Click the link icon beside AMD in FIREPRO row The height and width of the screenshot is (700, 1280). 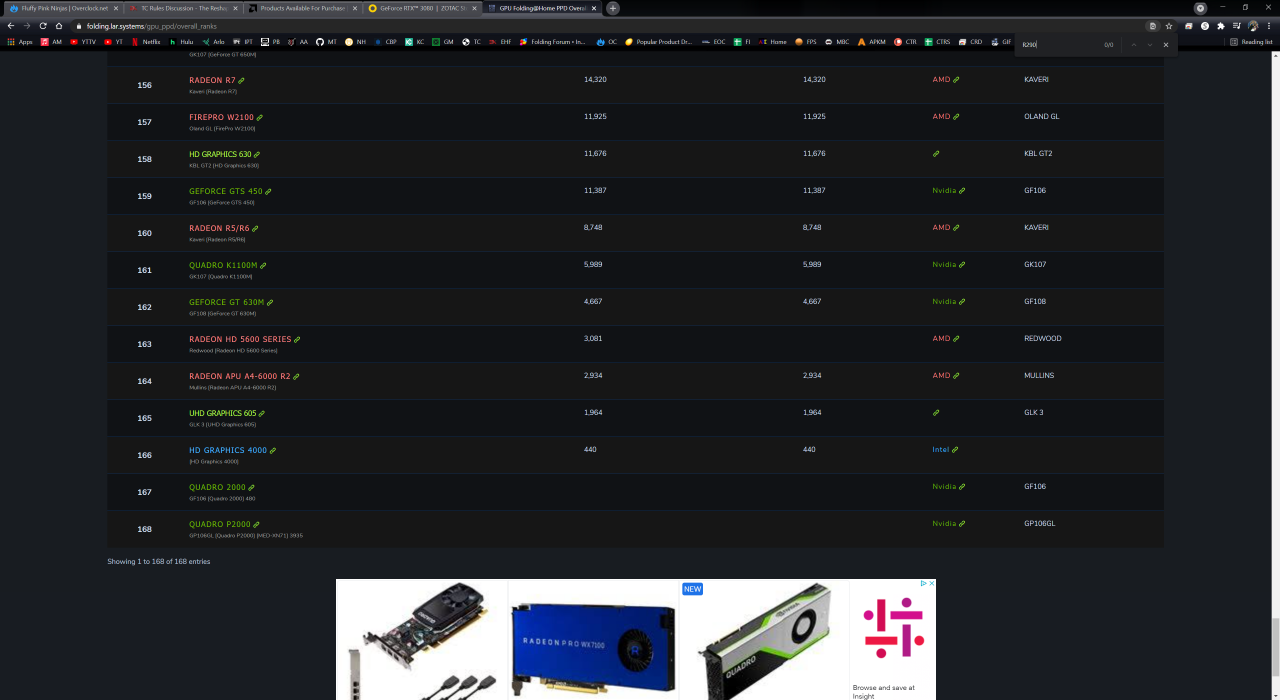[956, 117]
